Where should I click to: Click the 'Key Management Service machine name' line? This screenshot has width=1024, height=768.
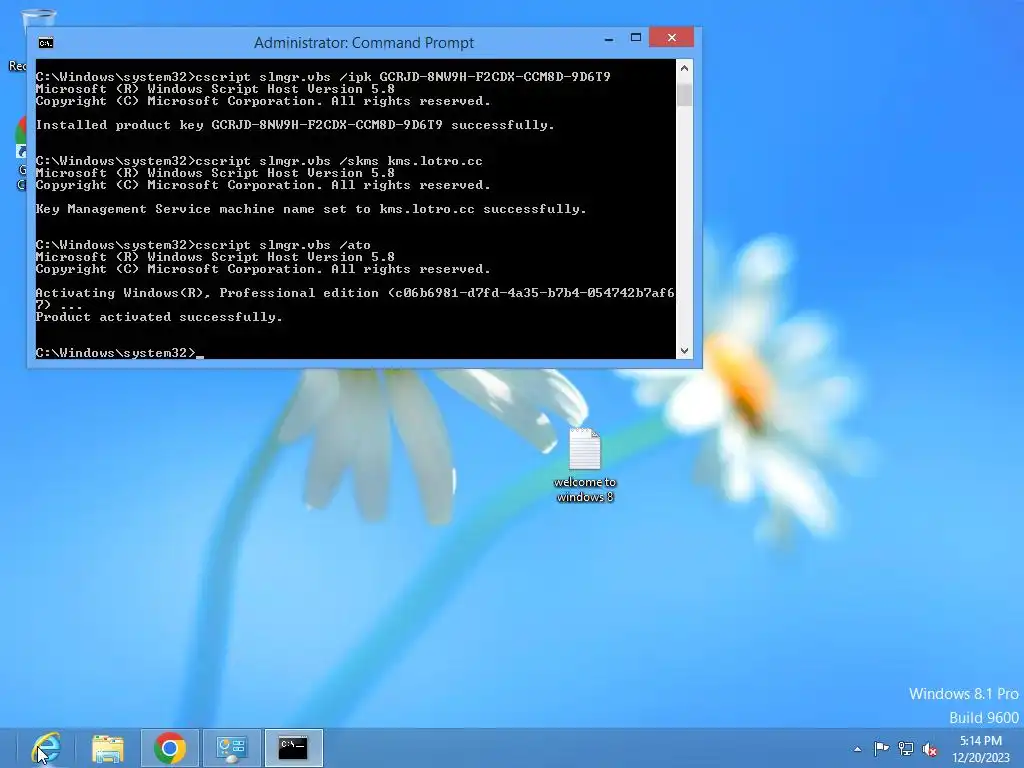coord(311,209)
